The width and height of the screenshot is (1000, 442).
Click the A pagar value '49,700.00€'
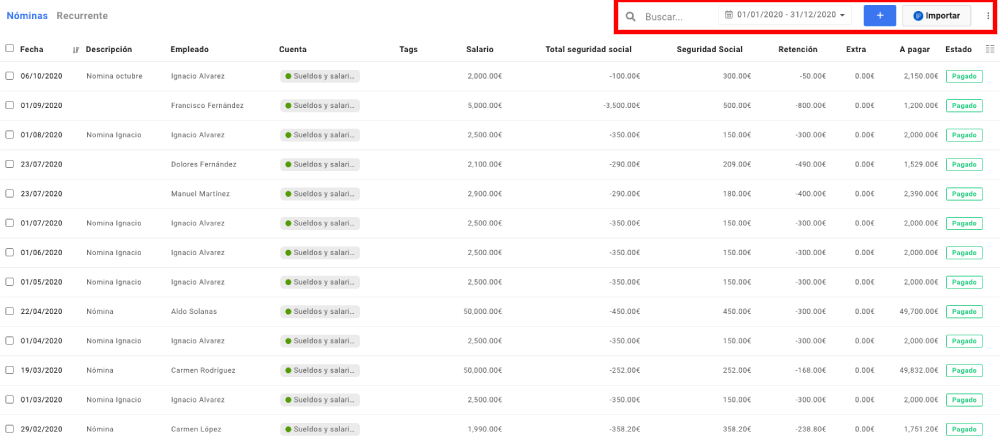point(917,311)
